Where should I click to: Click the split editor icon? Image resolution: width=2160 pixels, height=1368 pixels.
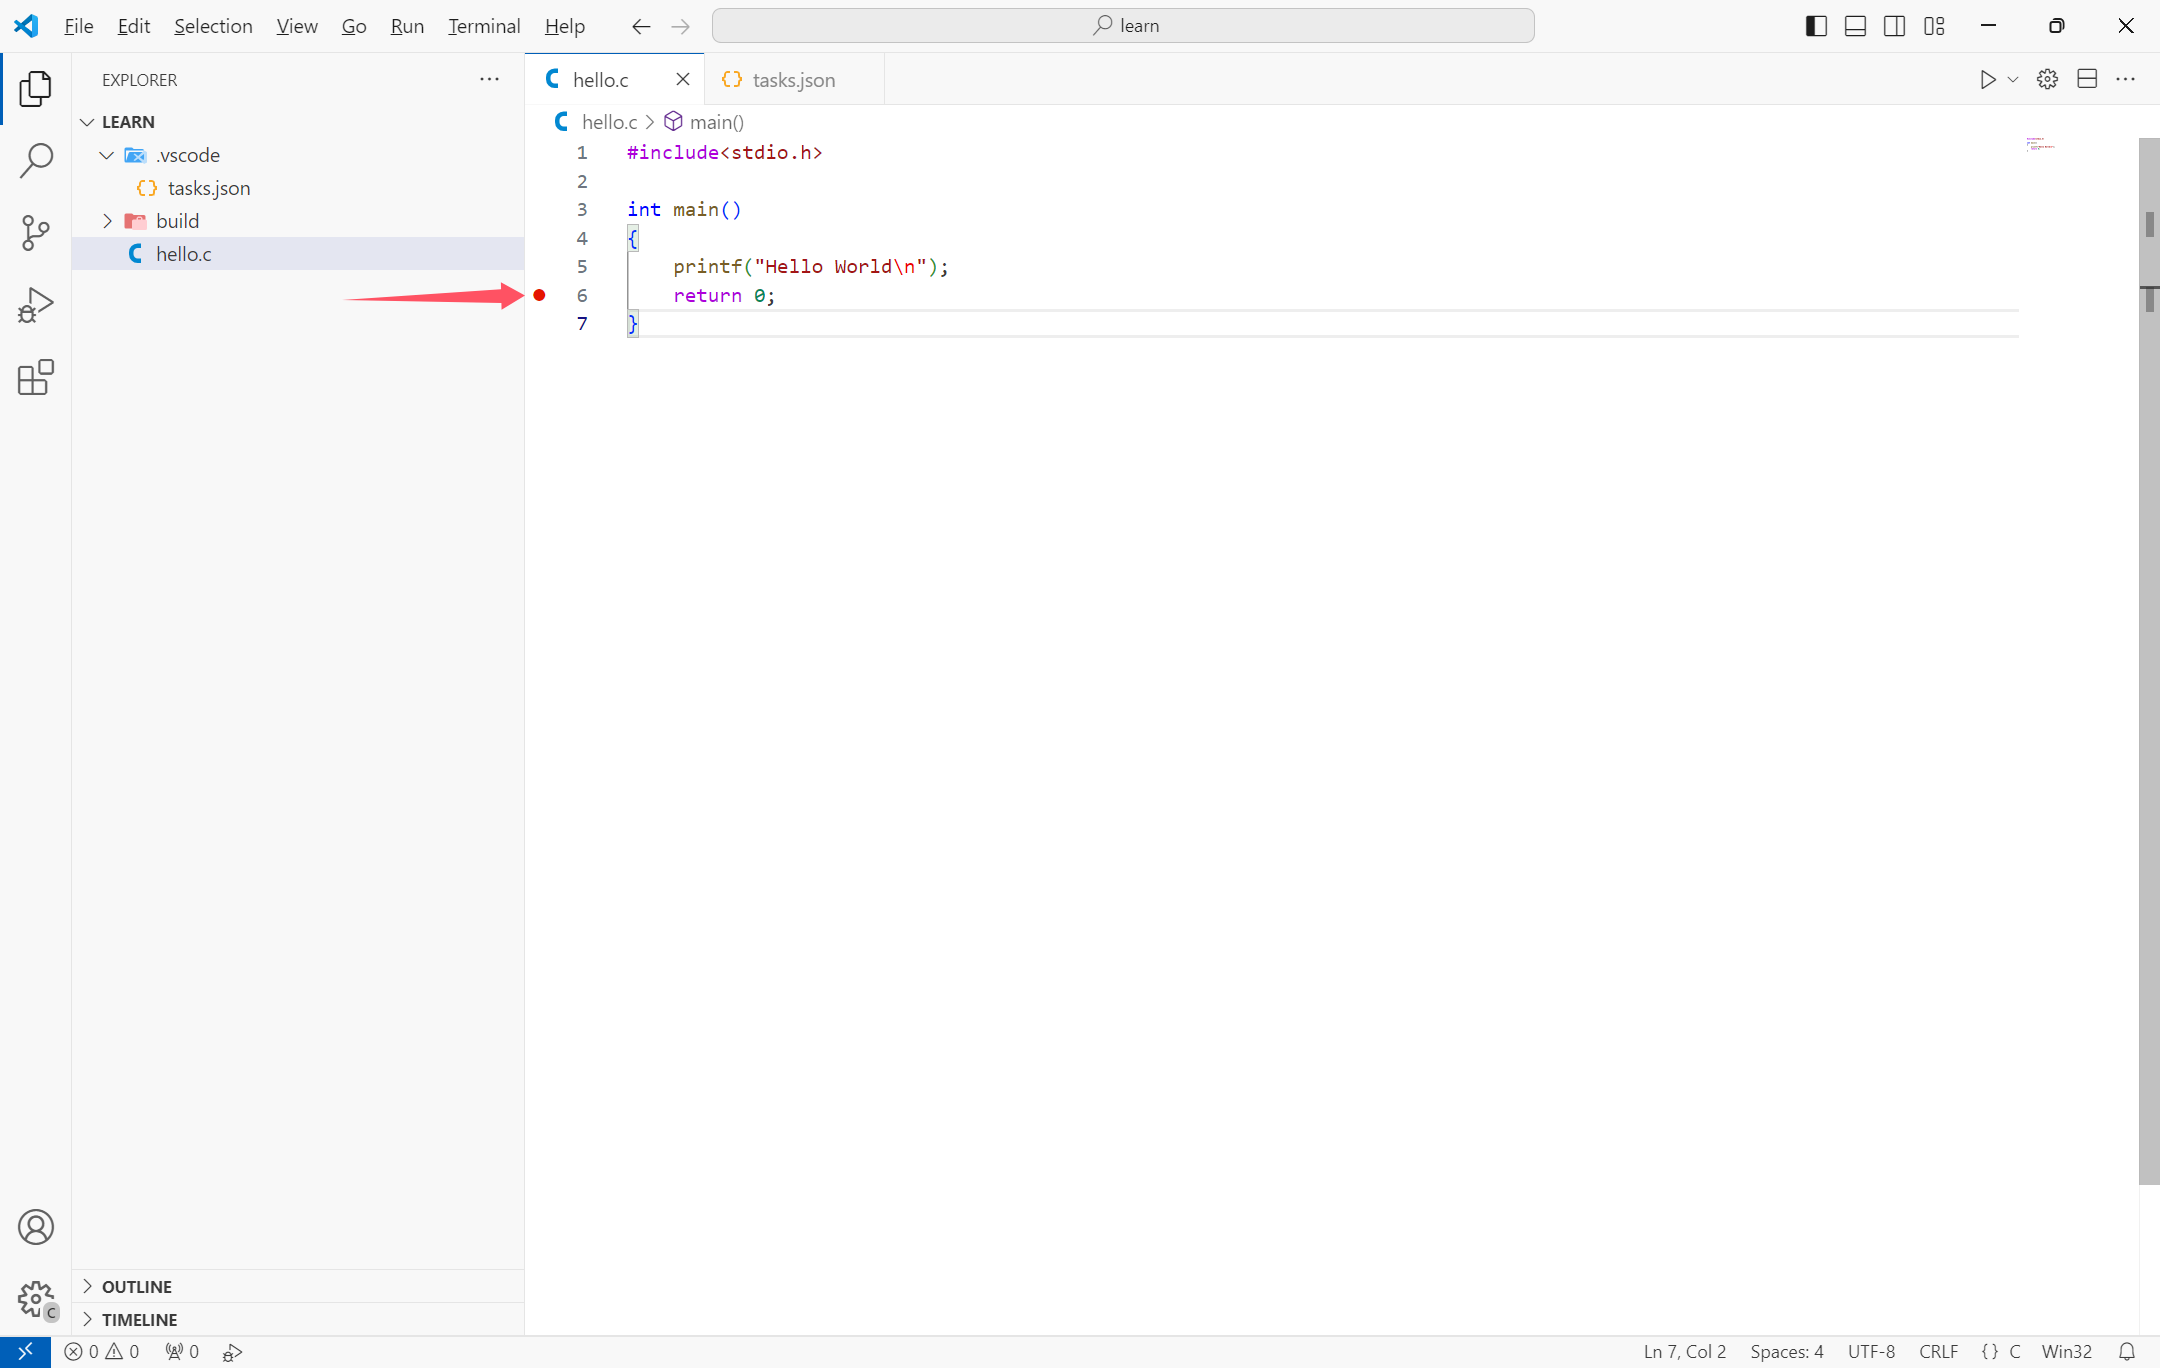2087,80
